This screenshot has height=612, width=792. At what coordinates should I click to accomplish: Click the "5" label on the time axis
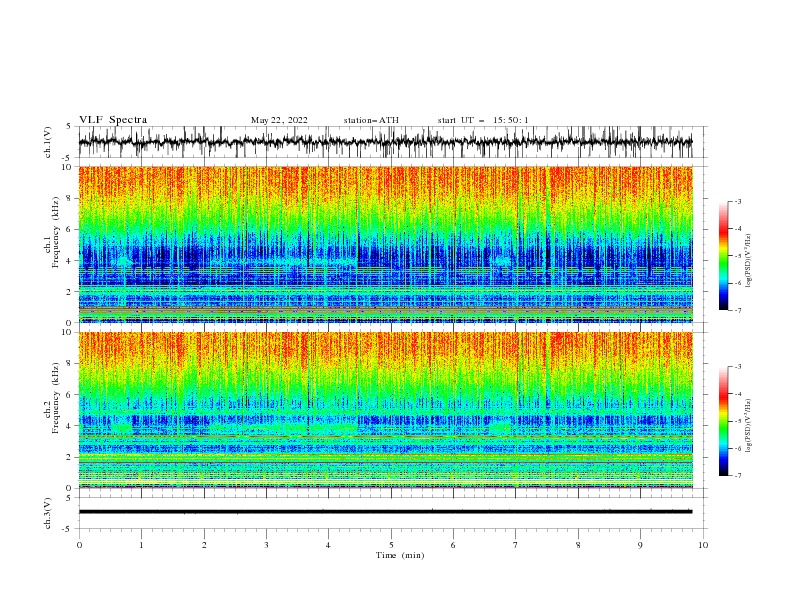click(x=391, y=545)
